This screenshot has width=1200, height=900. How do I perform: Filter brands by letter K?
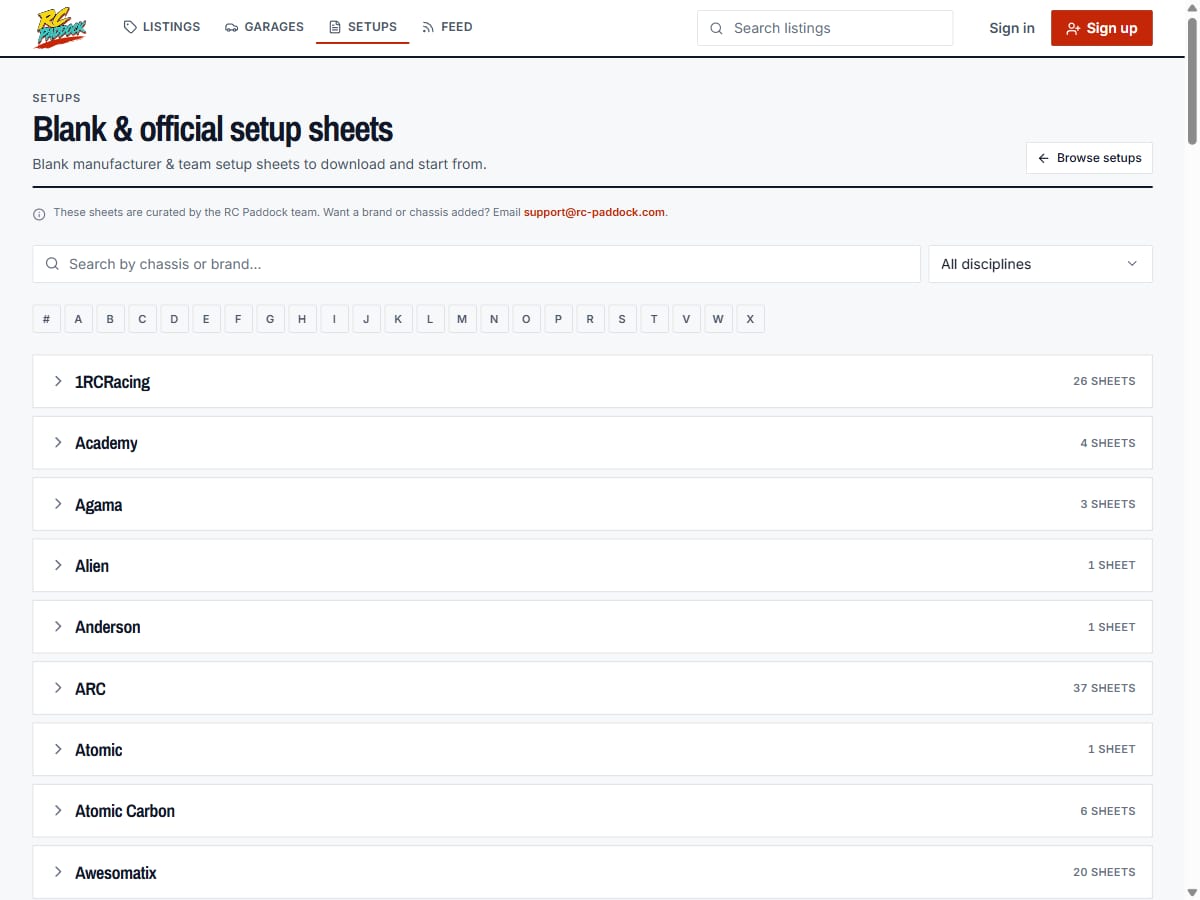[398, 319]
